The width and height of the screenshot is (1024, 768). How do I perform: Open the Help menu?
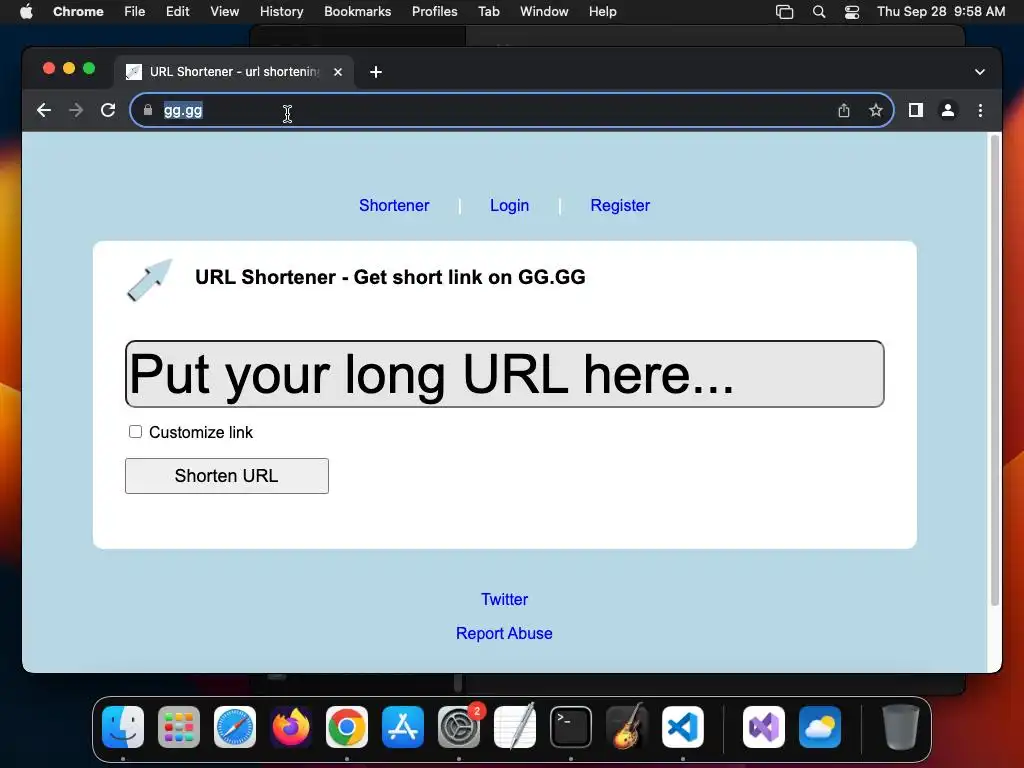tap(602, 12)
